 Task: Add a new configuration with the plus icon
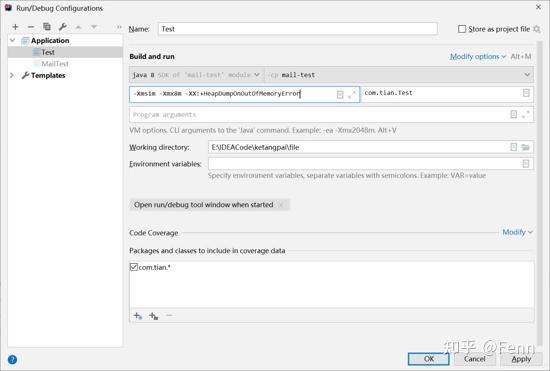15,27
